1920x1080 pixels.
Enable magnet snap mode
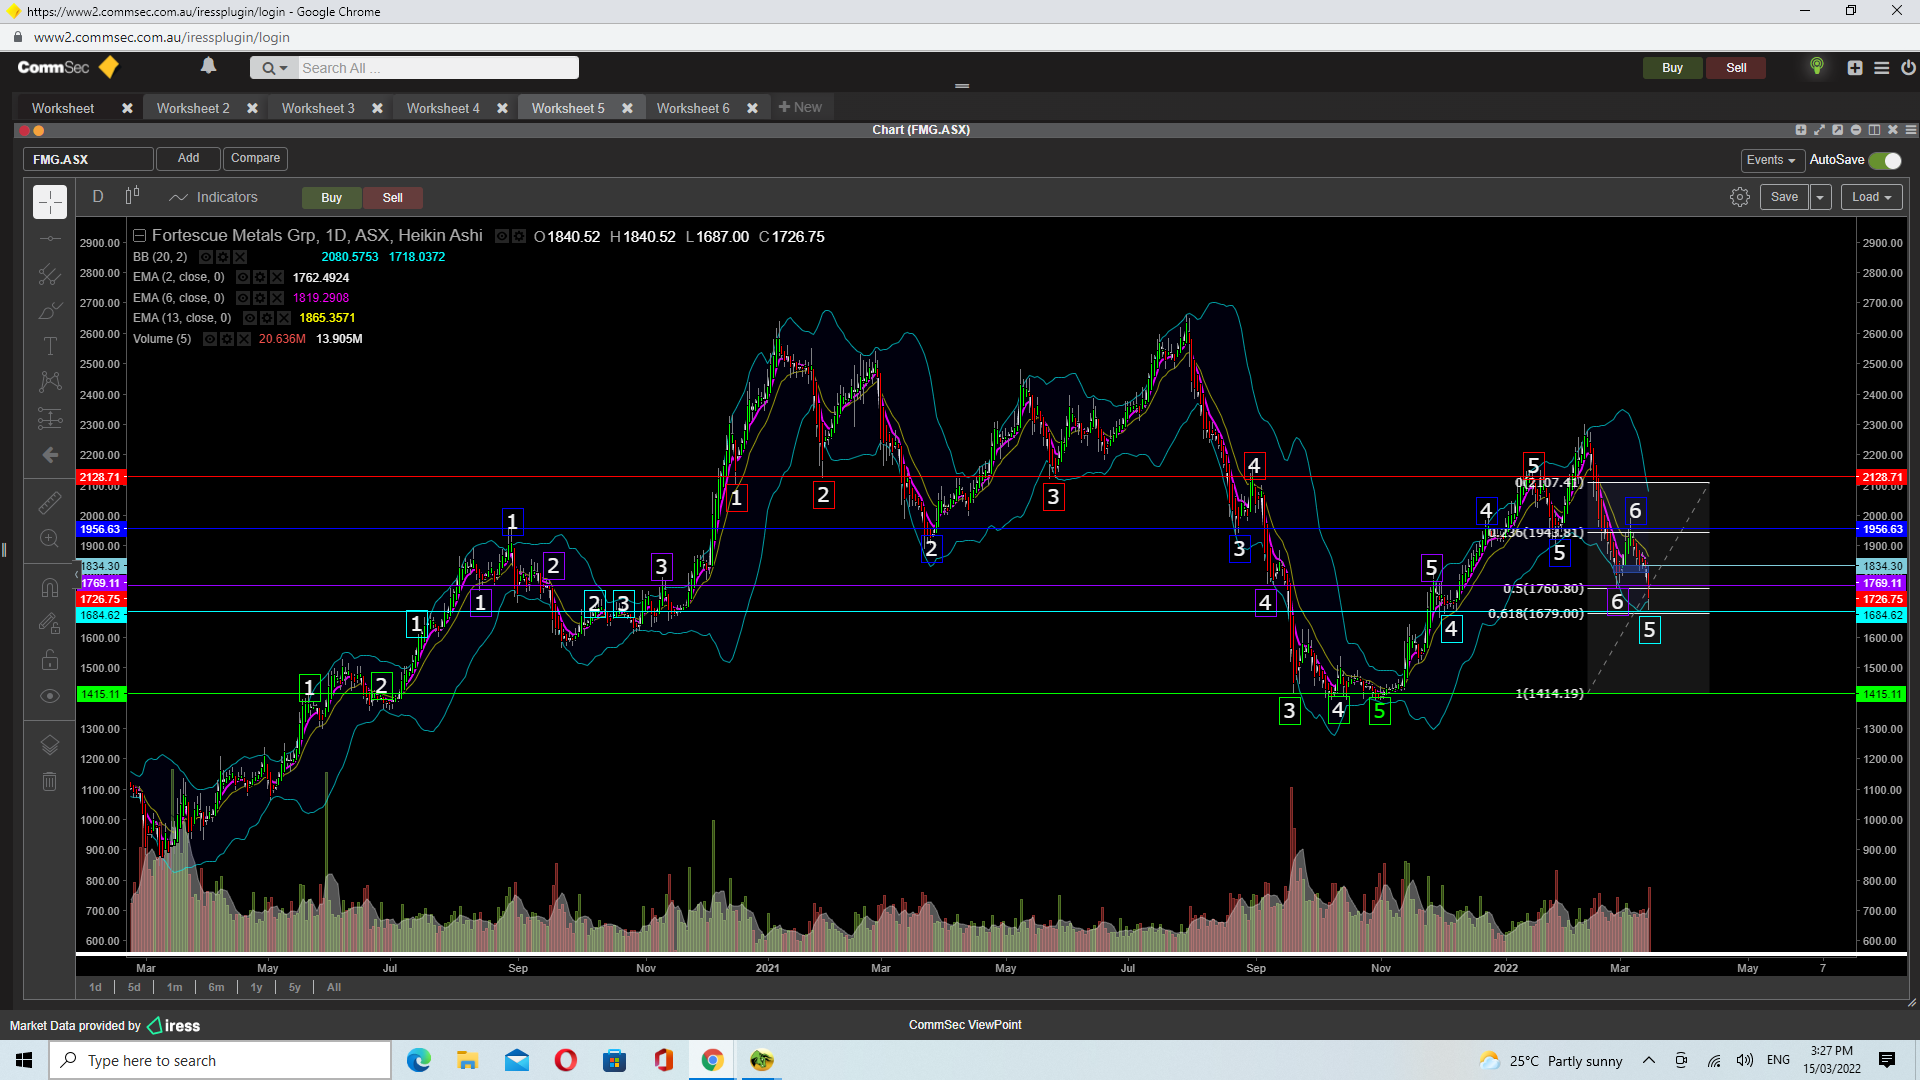click(50, 587)
